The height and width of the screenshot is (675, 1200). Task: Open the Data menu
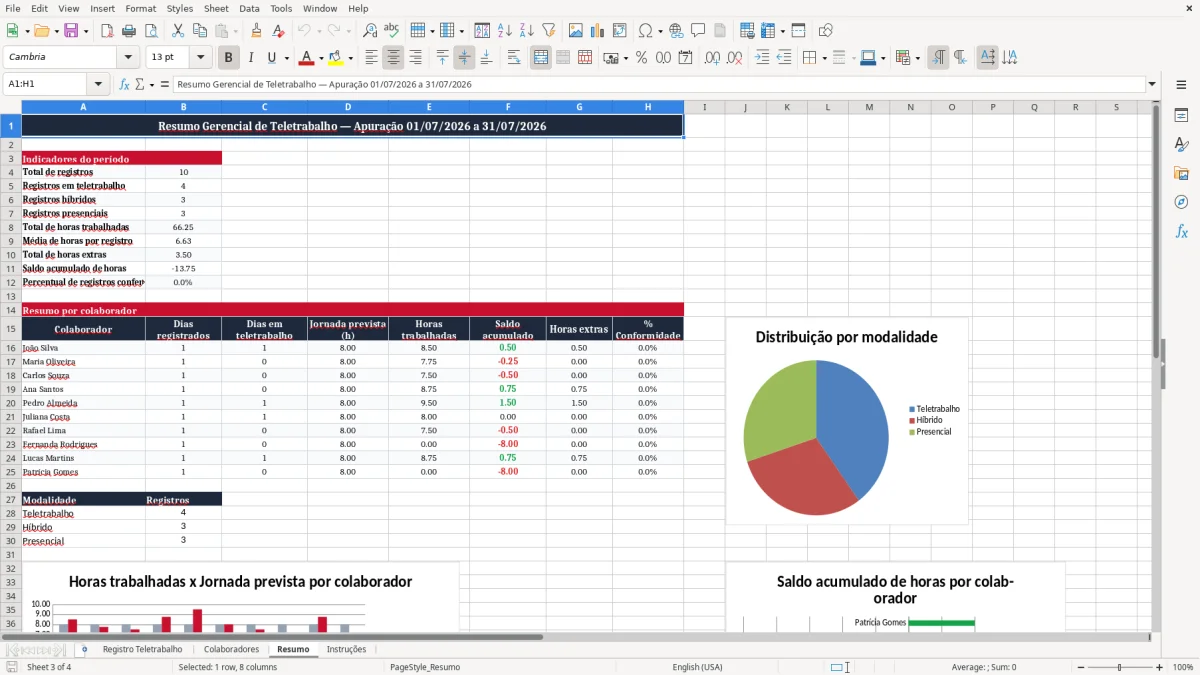tap(249, 8)
